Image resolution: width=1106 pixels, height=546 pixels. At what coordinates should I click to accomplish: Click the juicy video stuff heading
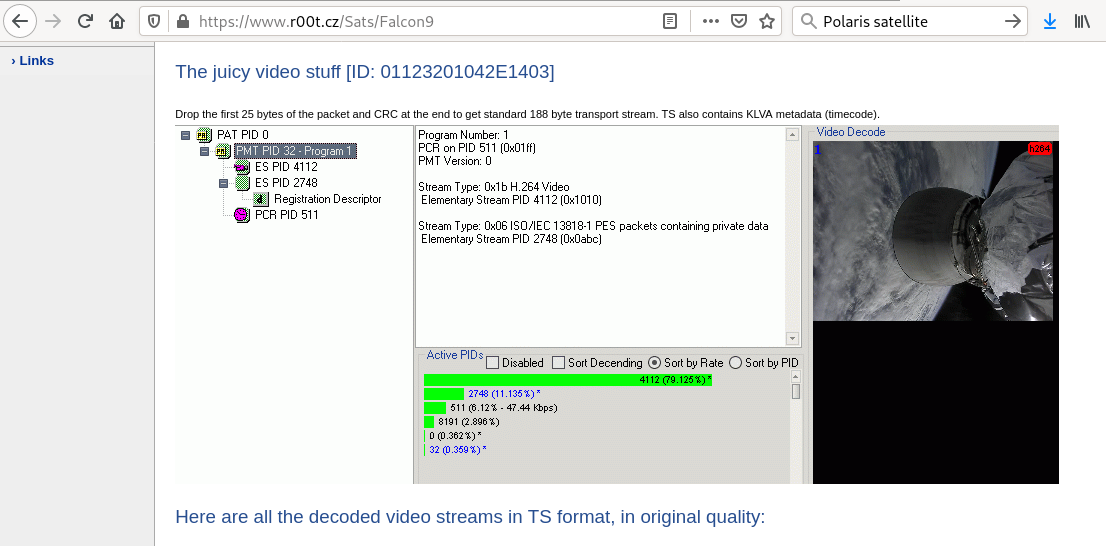click(x=365, y=72)
